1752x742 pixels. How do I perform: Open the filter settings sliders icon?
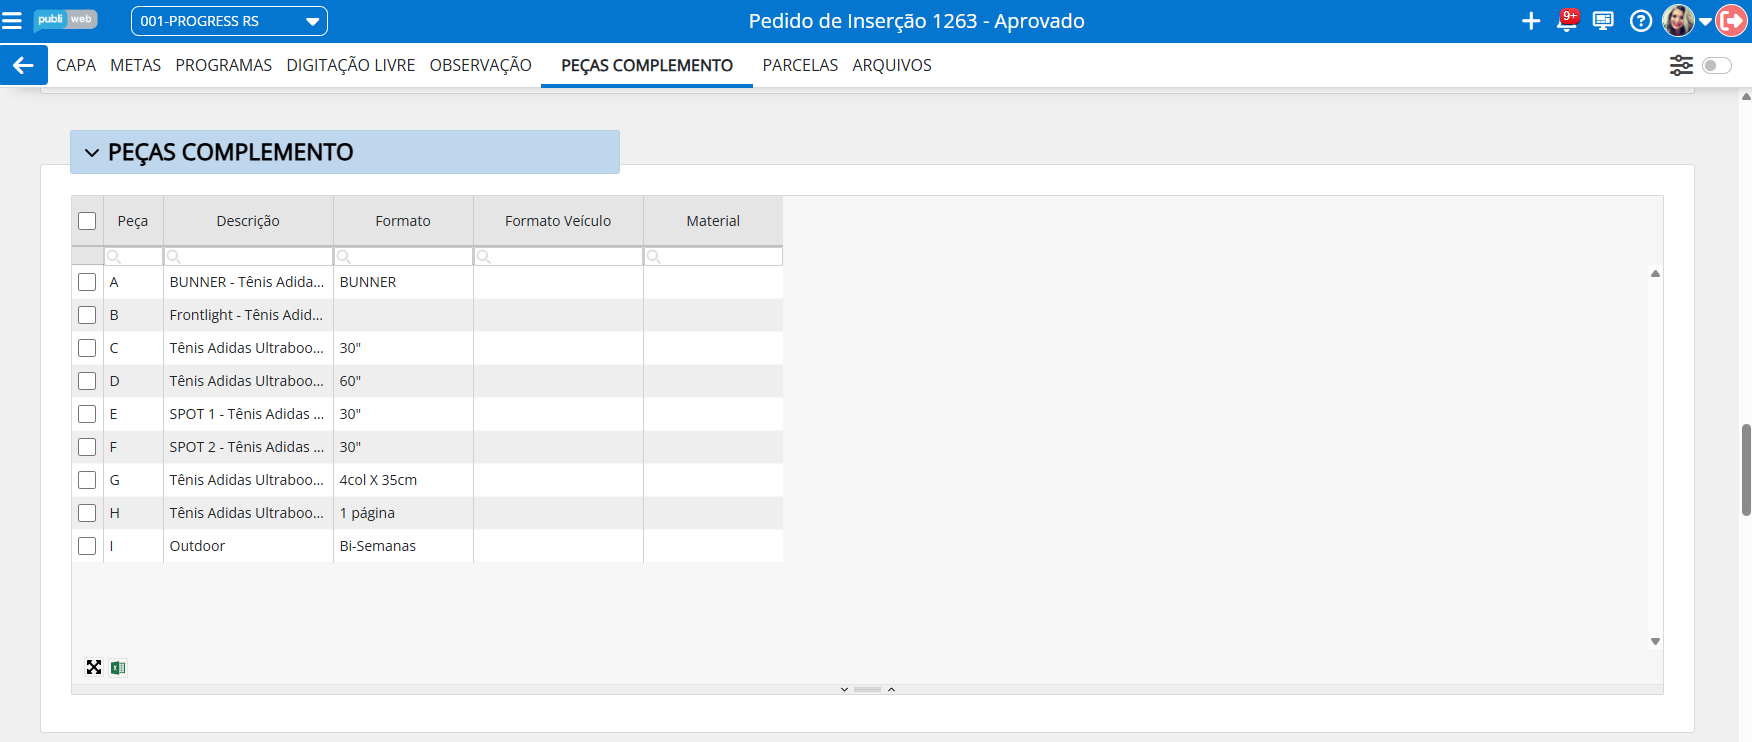click(1681, 65)
